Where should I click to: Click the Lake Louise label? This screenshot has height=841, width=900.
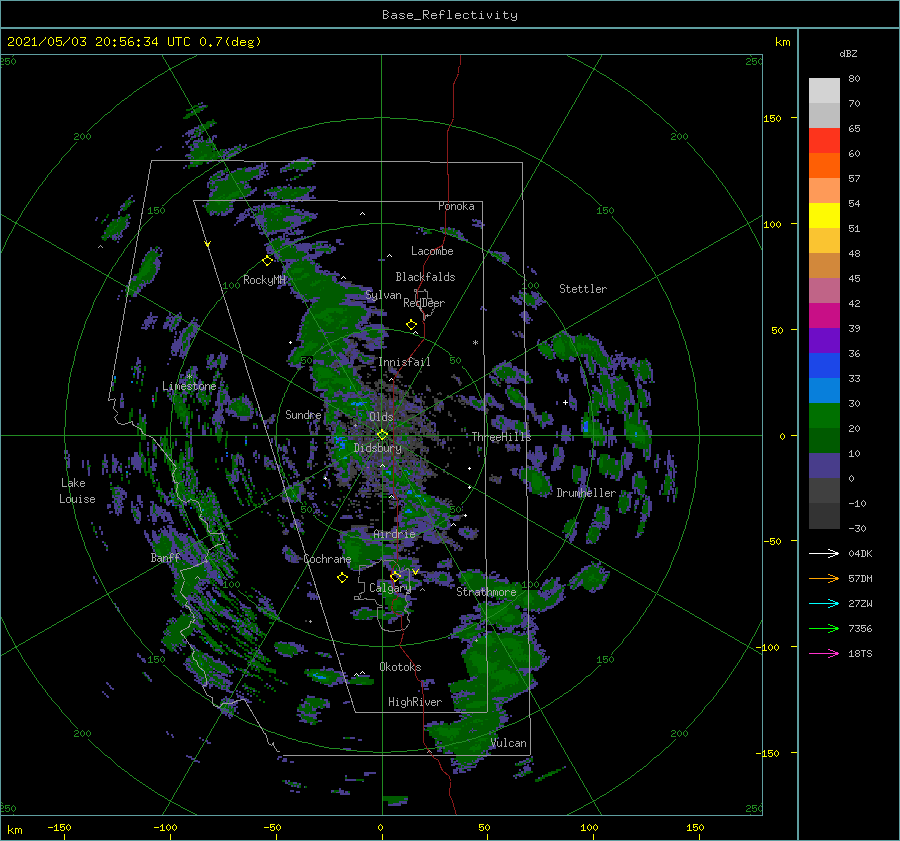77,491
